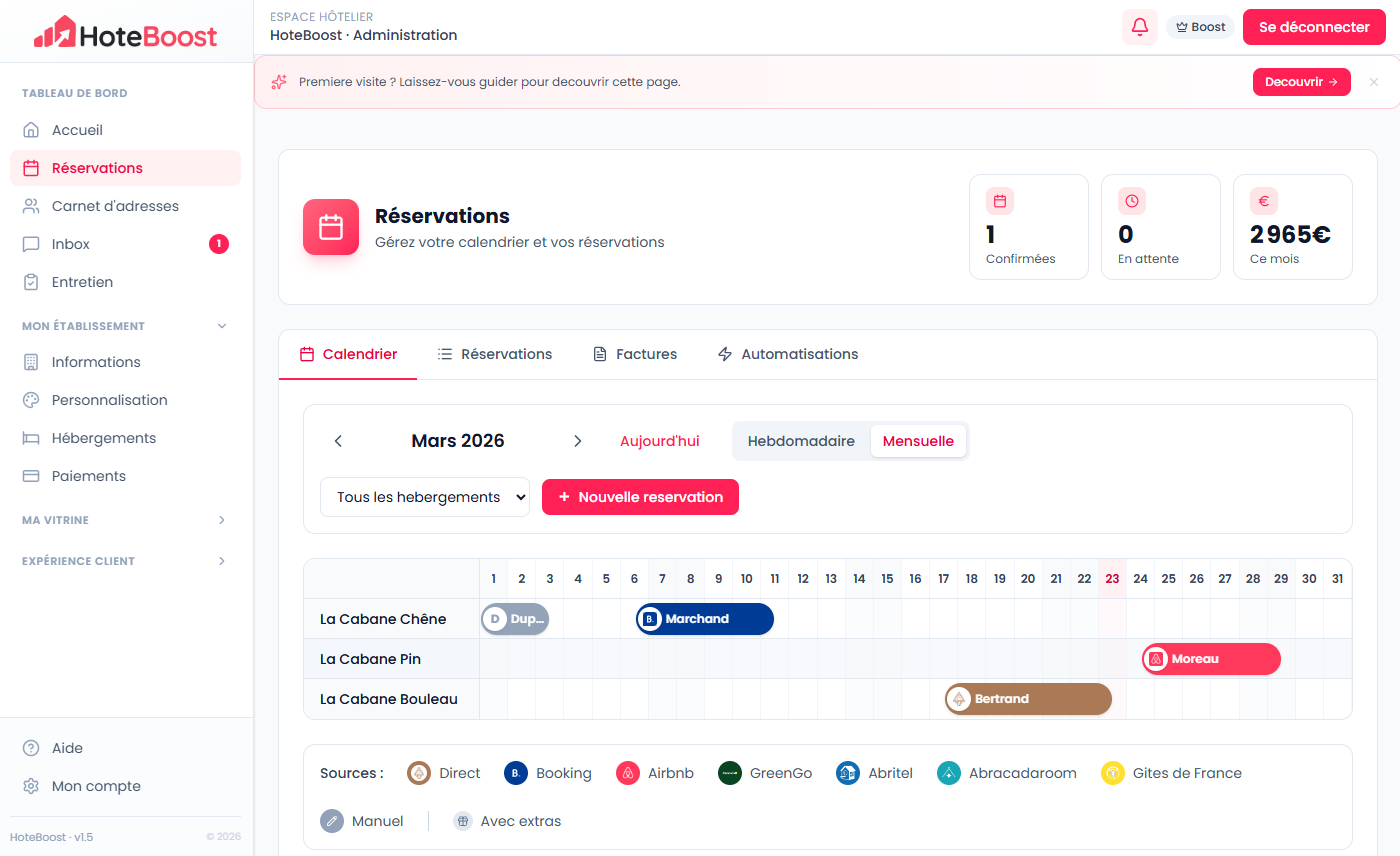Open Carnet d'adresses in the sidebar

point(115,206)
